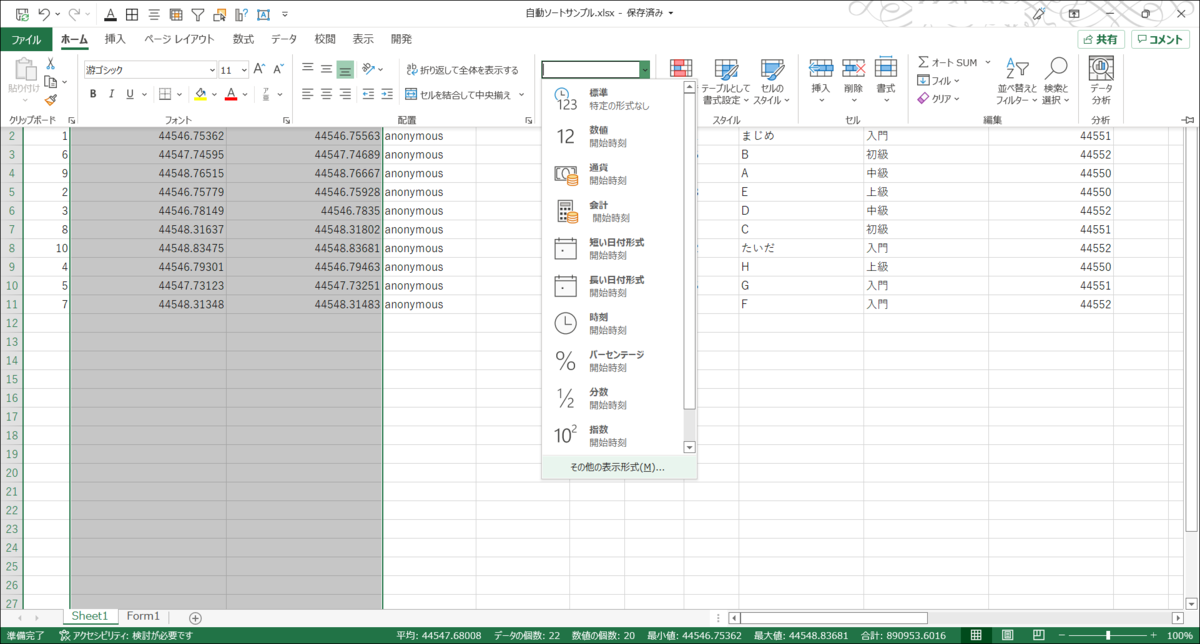Image resolution: width=1200 pixels, height=644 pixels.
Task: Click the Cut scissors icon
Action: 50,64
